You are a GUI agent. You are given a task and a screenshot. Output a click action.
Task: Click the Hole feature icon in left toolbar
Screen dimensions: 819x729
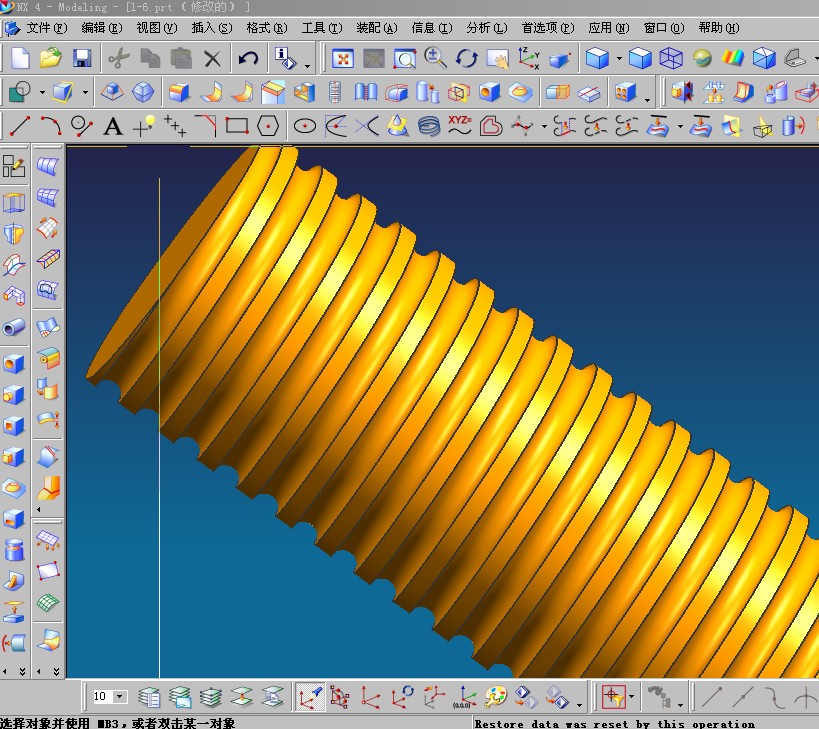[14, 364]
